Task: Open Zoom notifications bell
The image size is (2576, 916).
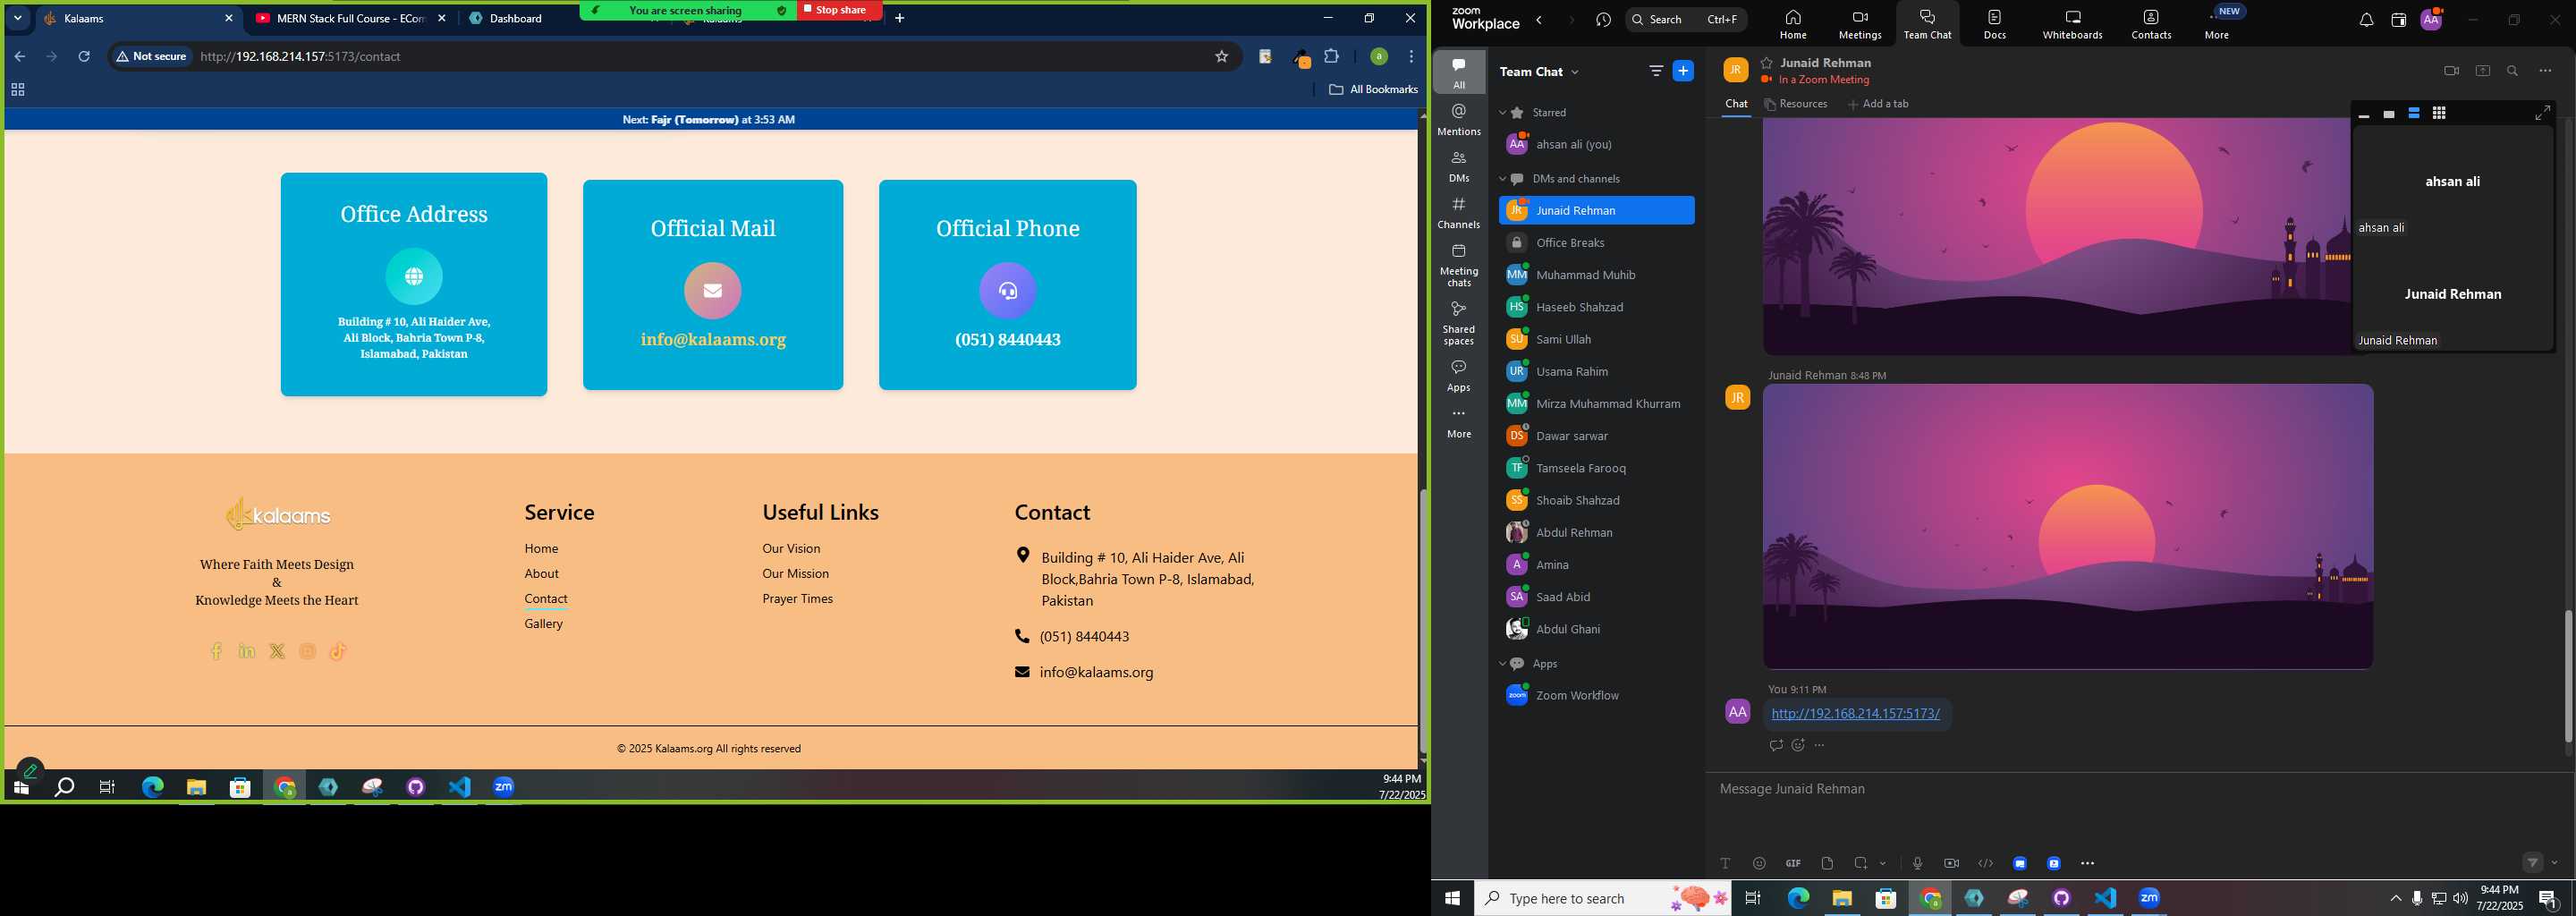Action: (2366, 20)
